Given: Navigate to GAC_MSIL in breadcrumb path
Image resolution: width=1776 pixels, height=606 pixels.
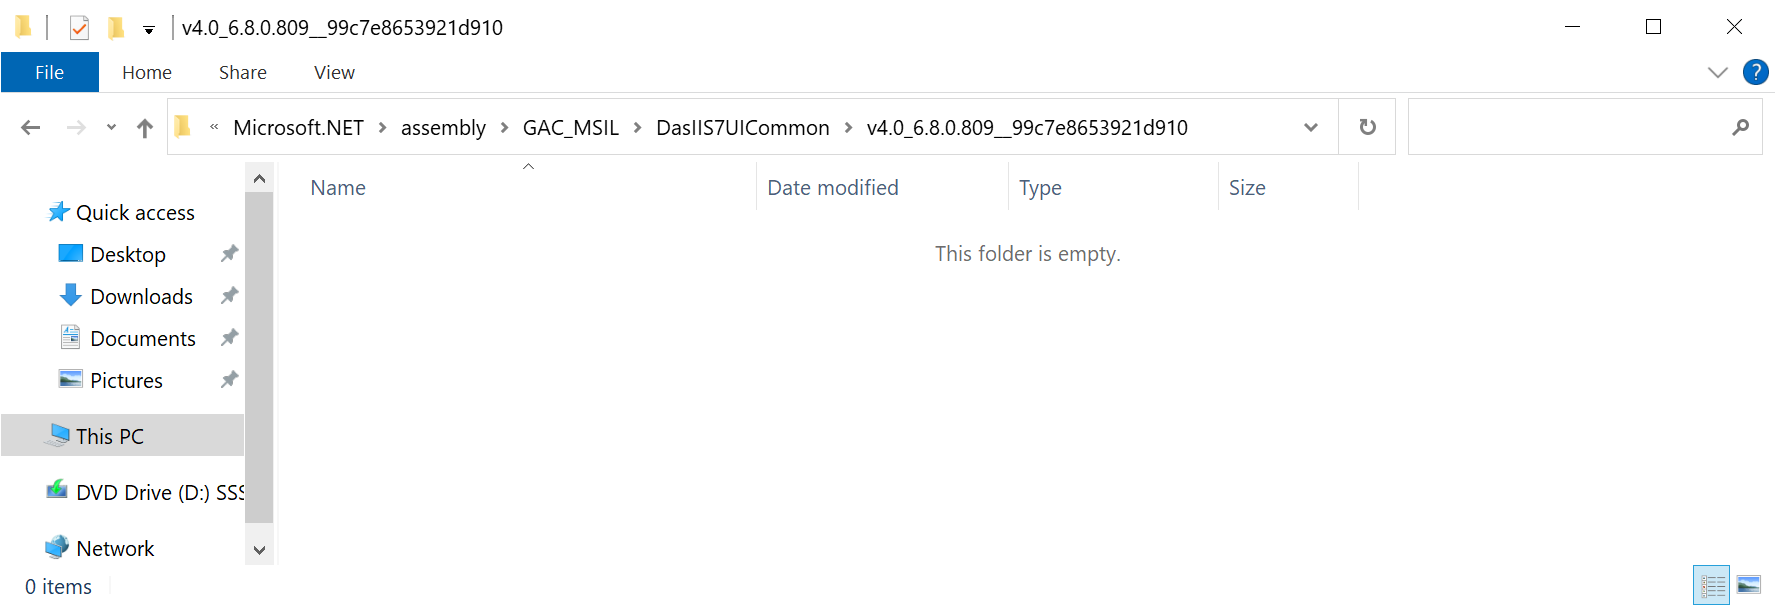Looking at the screenshot, I should 570,127.
